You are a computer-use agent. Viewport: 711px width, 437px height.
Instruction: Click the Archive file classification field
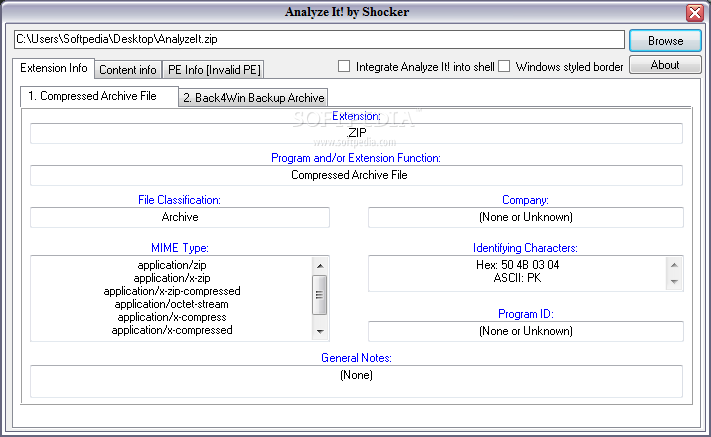coord(180,217)
